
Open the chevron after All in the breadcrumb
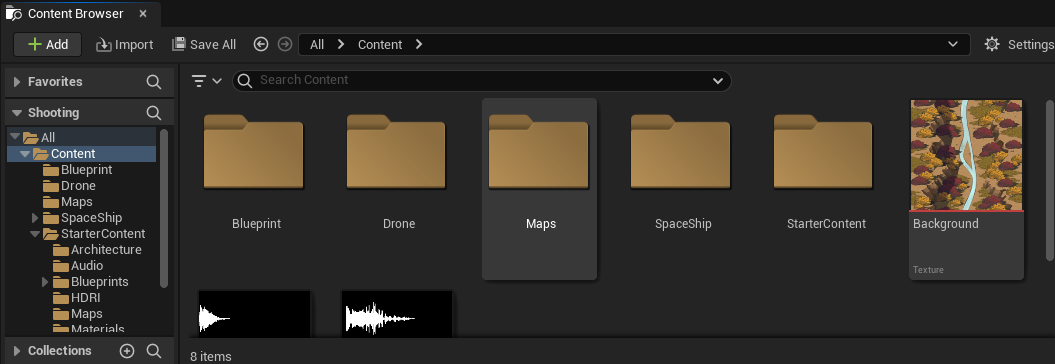point(341,44)
